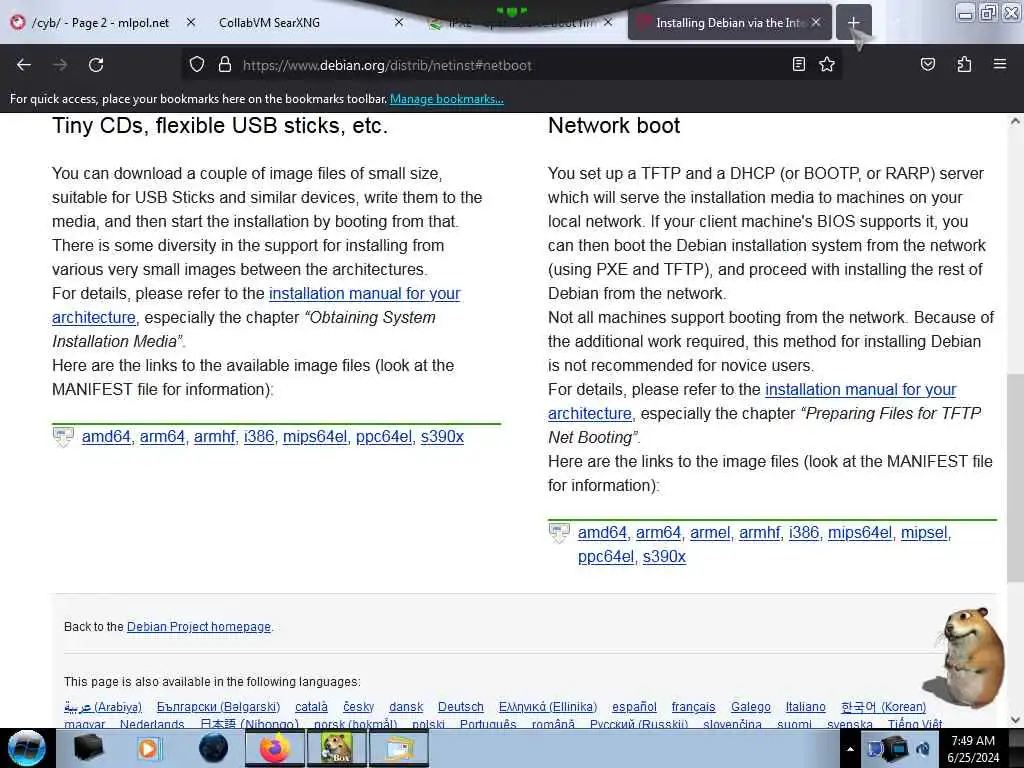Open a new tab with plus button

[x=854, y=23]
